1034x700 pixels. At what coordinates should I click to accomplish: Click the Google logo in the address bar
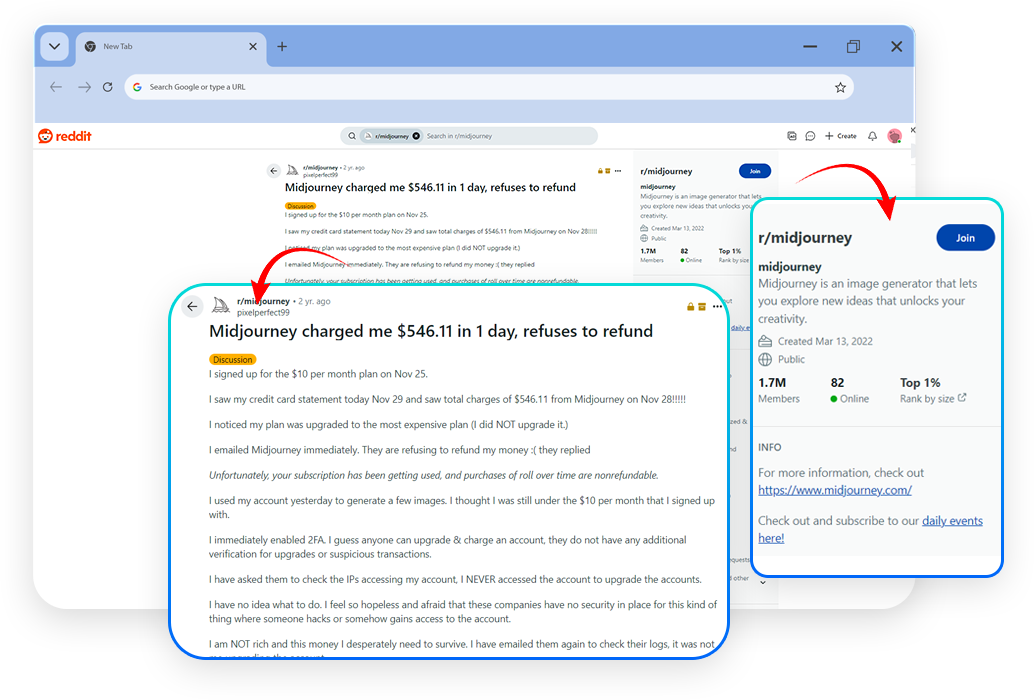pos(137,87)
